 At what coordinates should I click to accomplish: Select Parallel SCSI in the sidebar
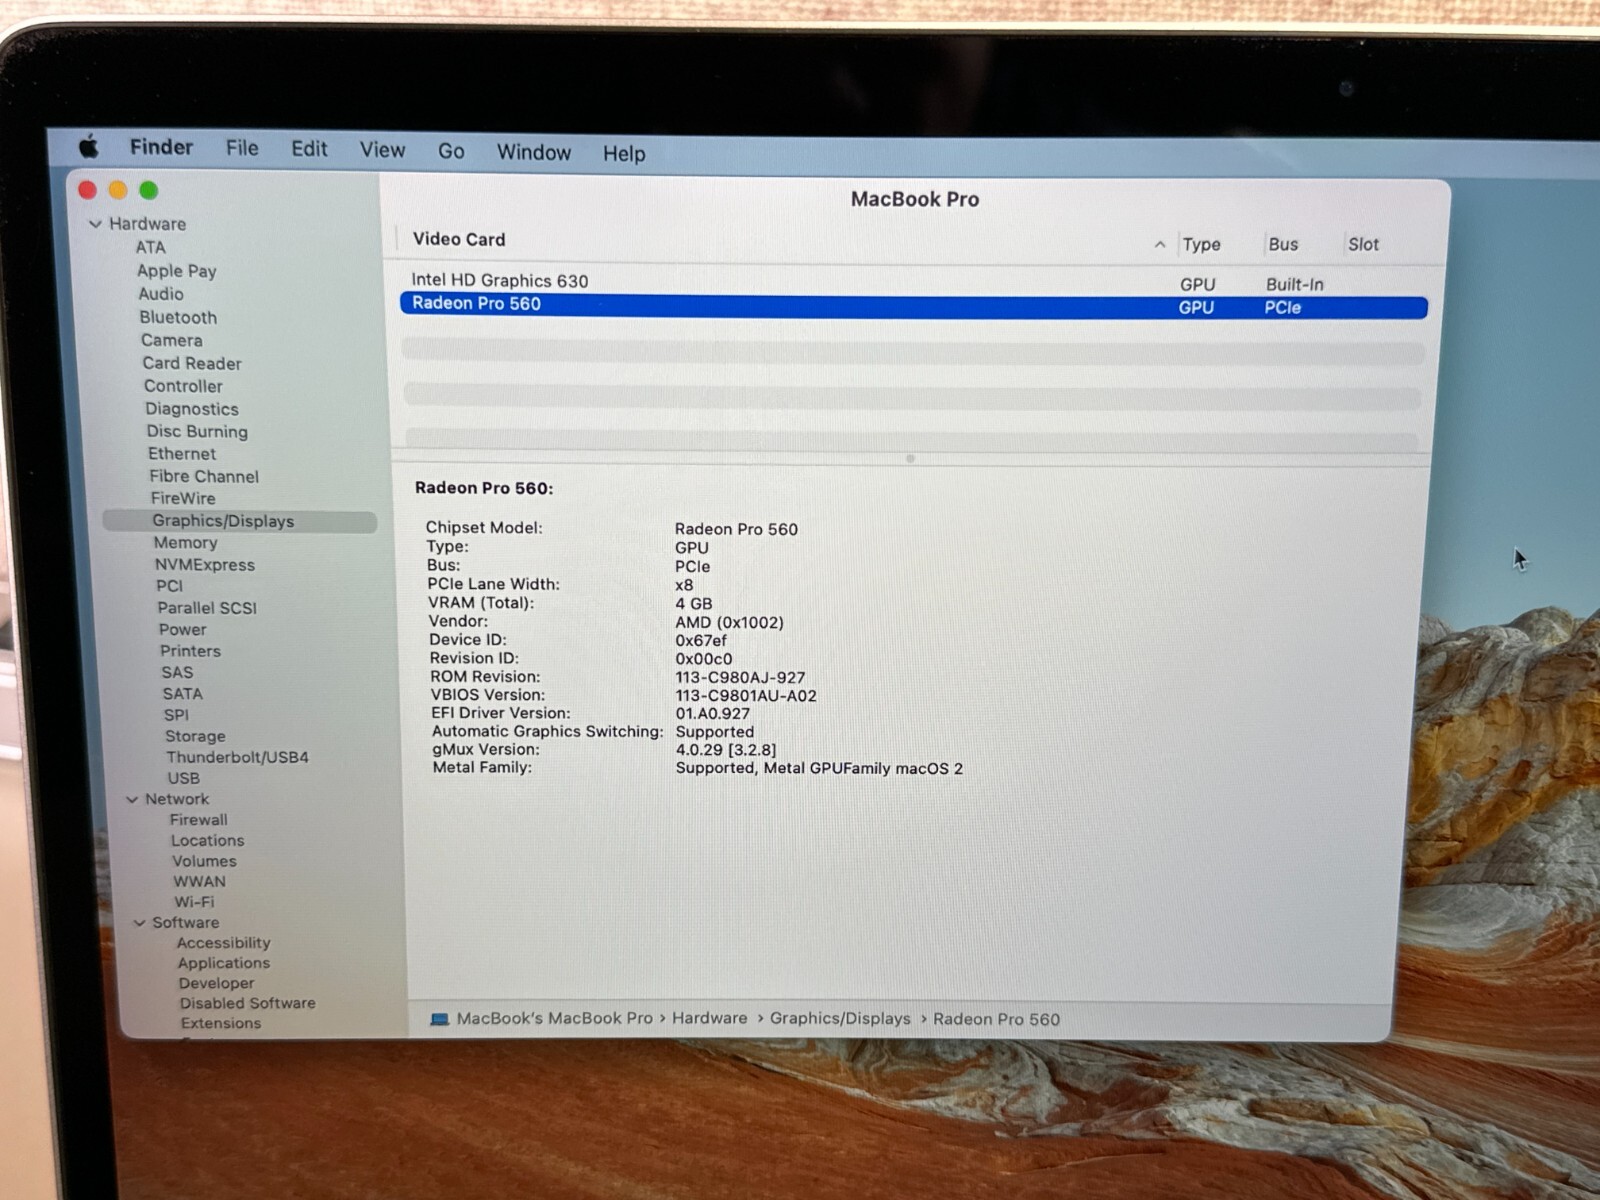207,607
